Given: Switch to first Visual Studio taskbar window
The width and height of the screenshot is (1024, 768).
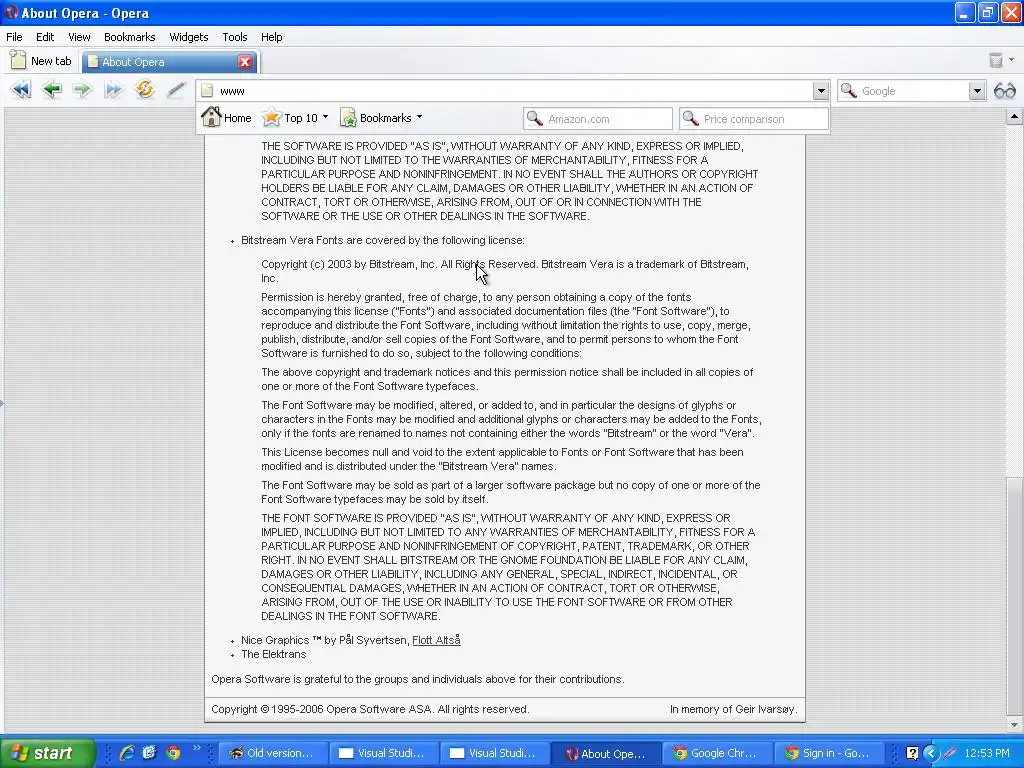Looking at the screenshot, I should 383,753.
